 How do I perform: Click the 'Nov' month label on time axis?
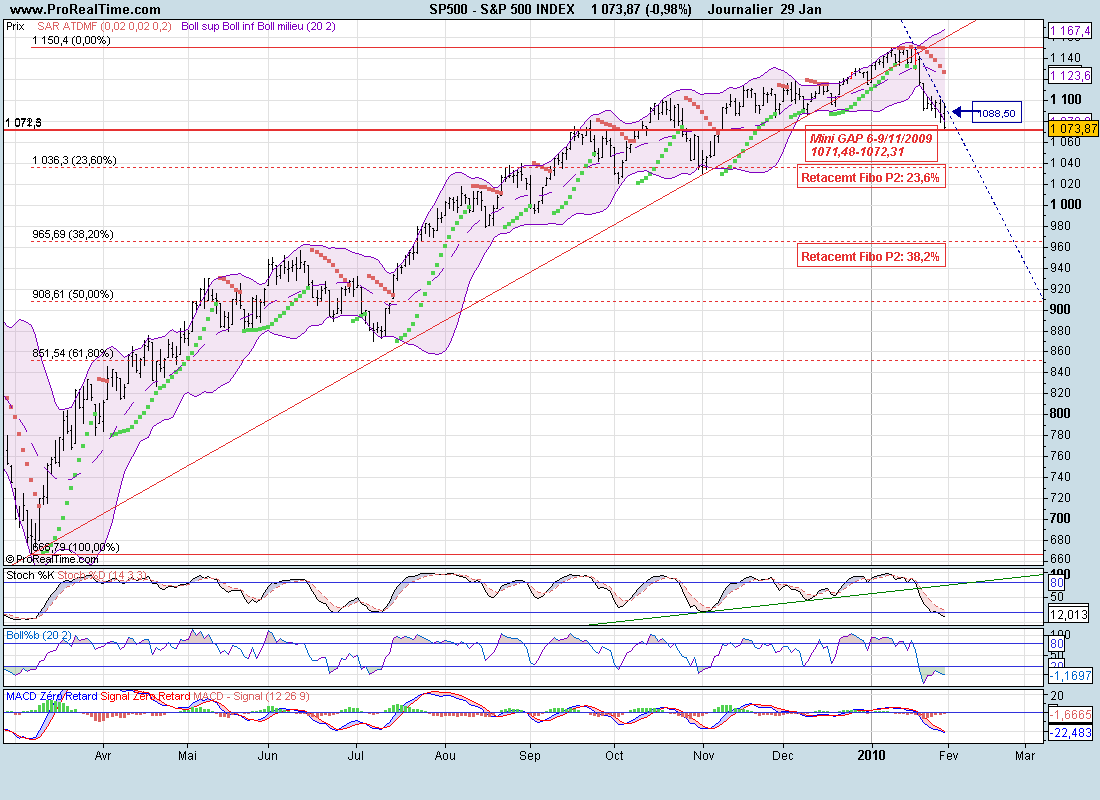(704, 756)
